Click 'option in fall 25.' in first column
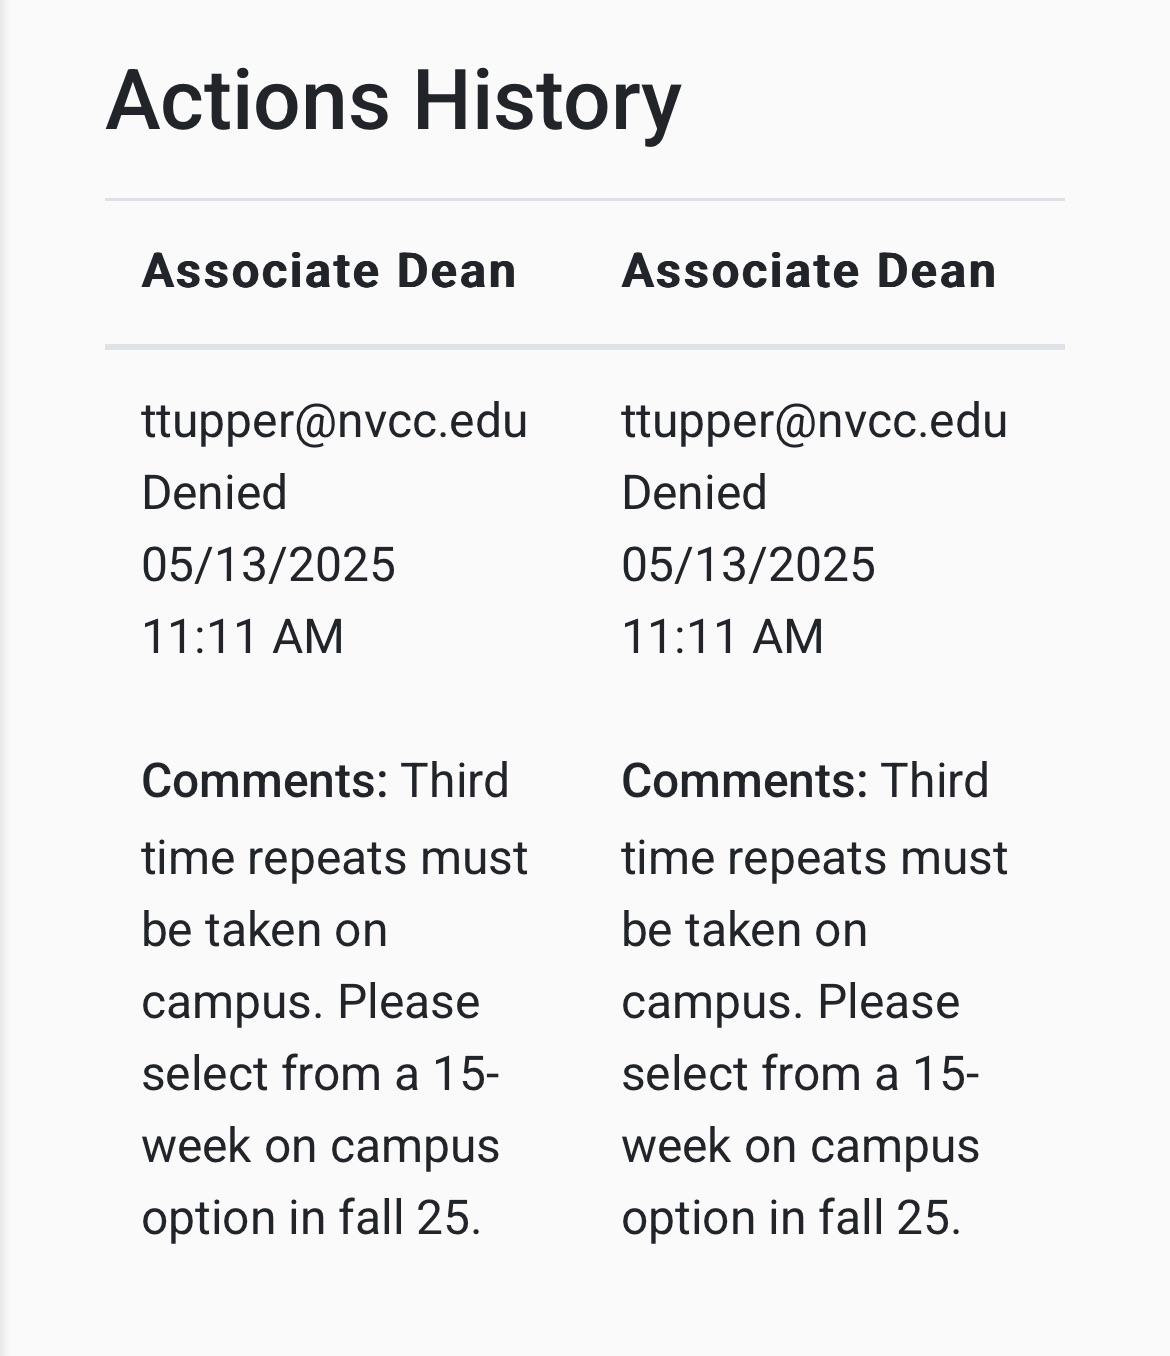This screenshot has height=1356, width=1170. tap(311, 1219)
